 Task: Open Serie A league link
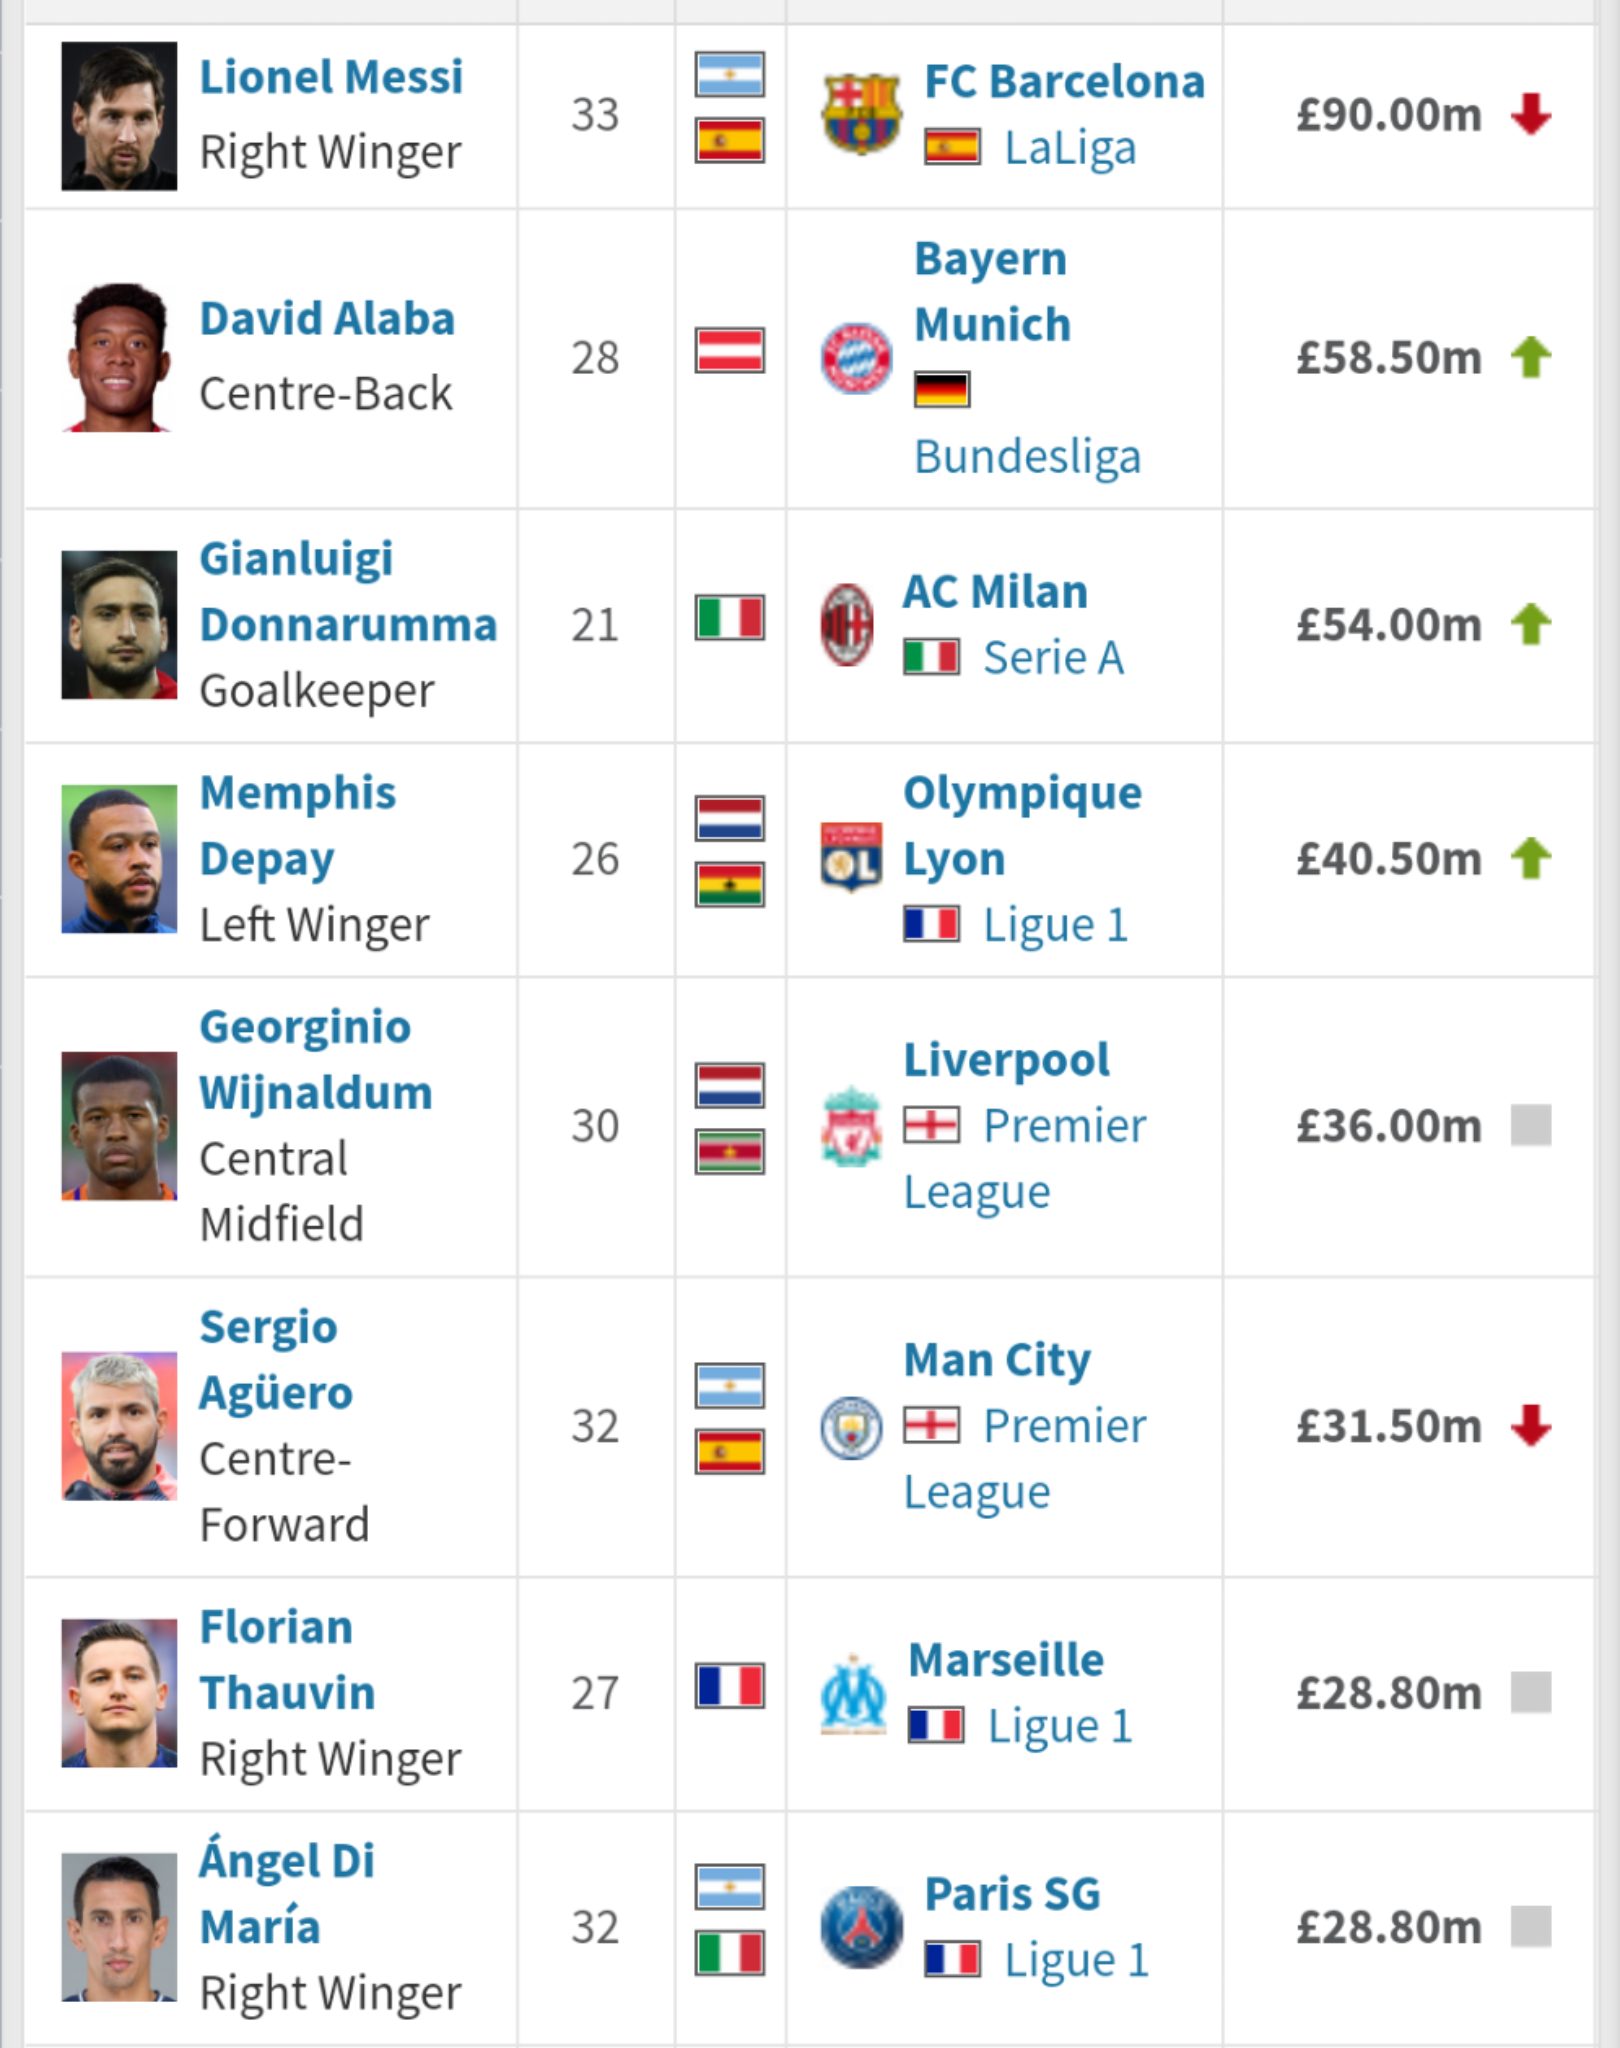tap(1053, 658)
